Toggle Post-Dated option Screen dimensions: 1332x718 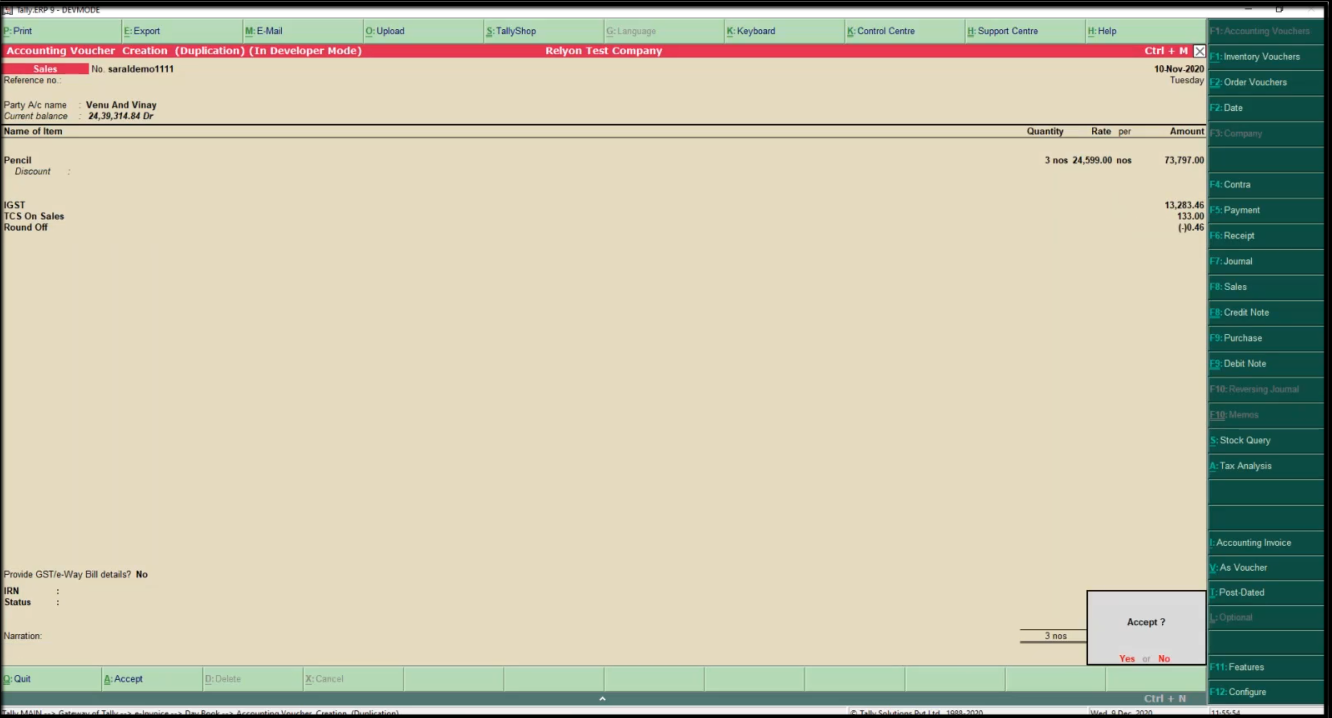point(1266,593)
